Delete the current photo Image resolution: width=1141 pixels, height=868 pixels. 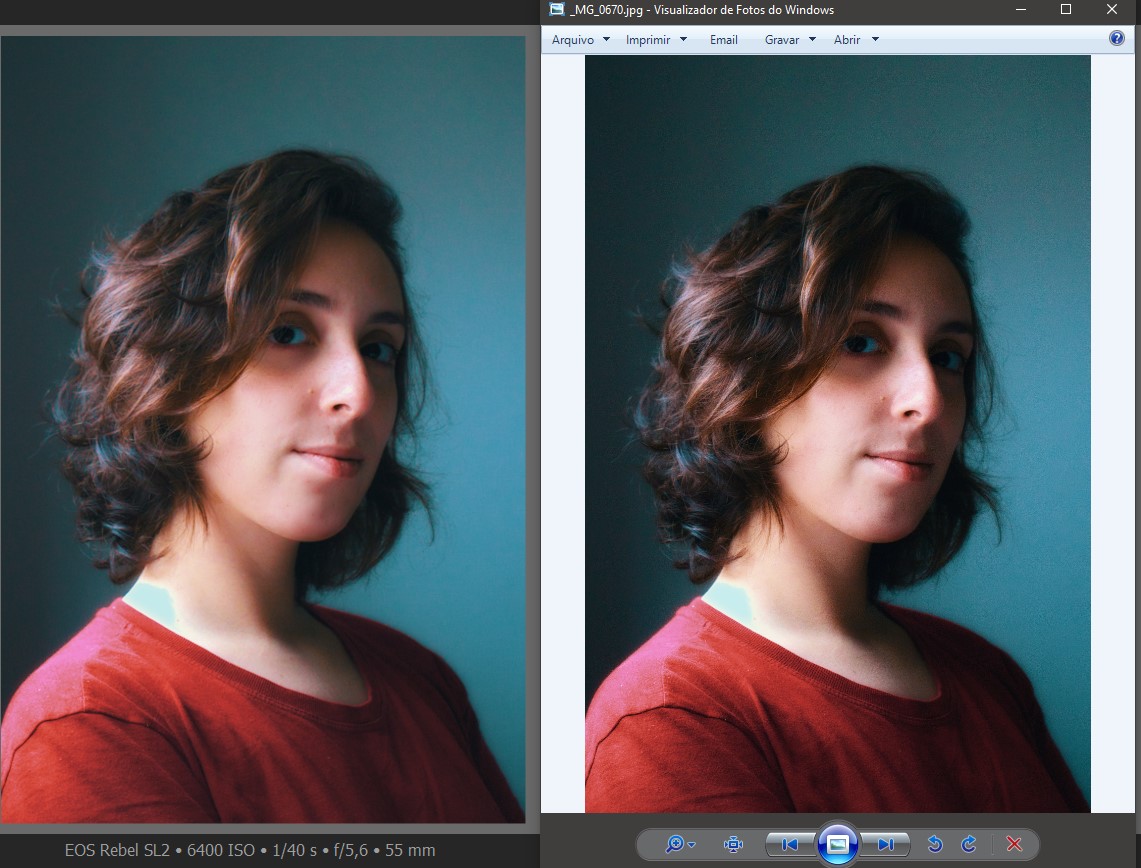1014,843
